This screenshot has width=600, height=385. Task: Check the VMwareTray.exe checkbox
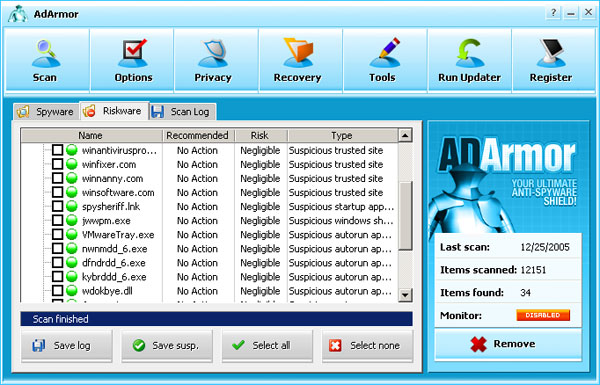click(x=57, y=234)
